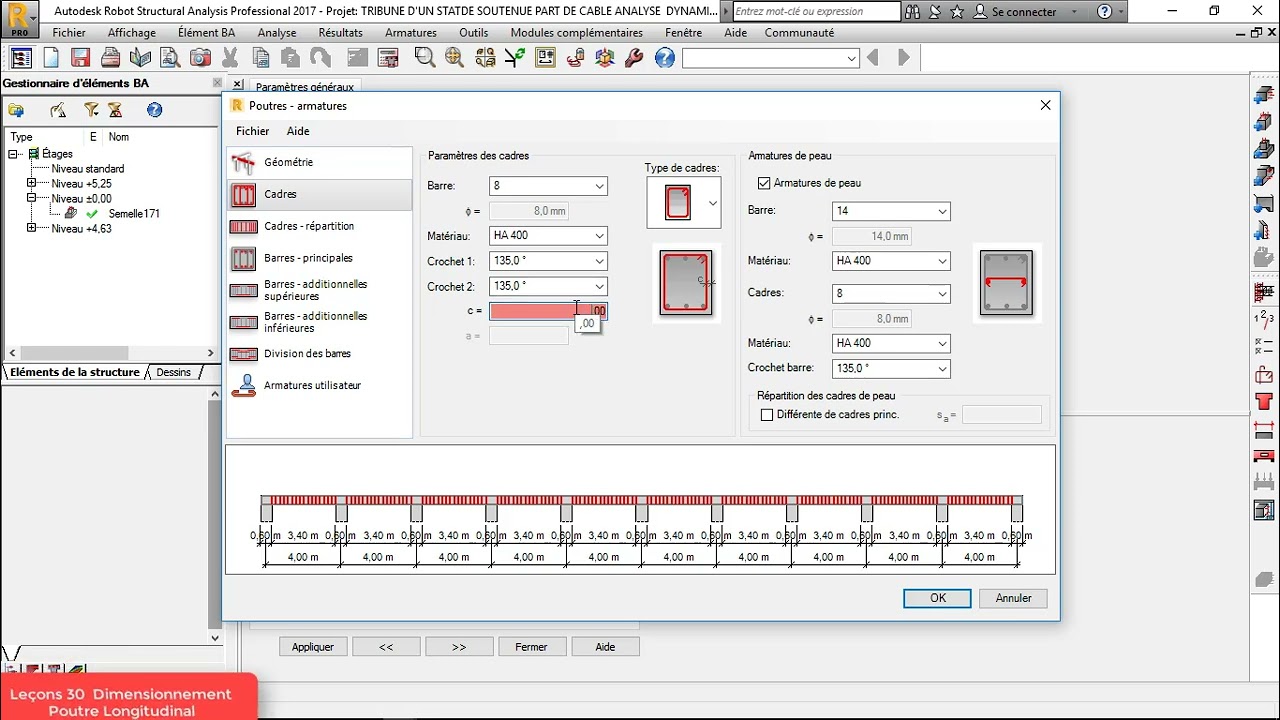Collapse the Niveau ±0,00 tree node
The image size is (1280, 720).
pyautogui.click(x=31, y=199)
